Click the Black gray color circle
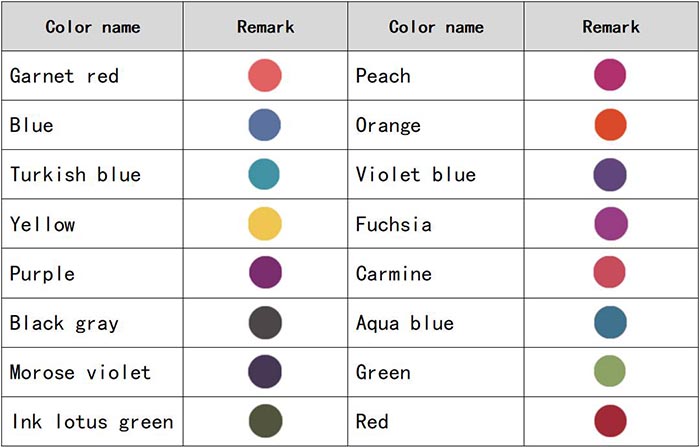The image size is (700, 447). tap(265, 322)
